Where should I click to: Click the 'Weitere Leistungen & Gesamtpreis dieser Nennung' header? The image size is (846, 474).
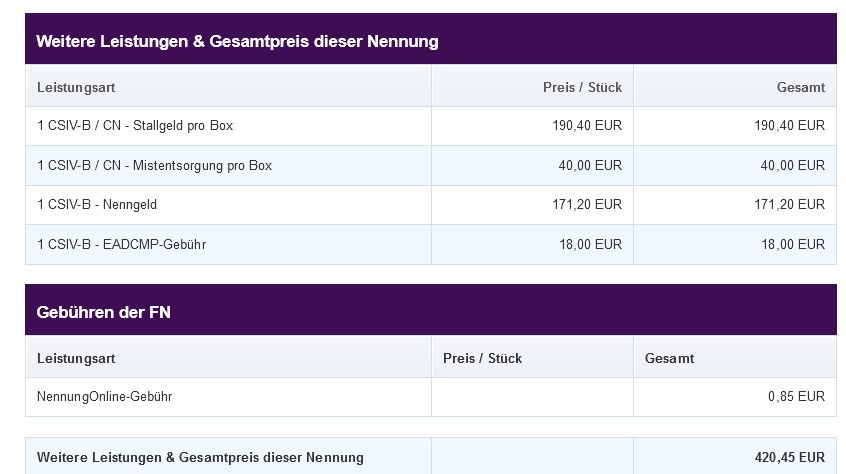point(237,42)
